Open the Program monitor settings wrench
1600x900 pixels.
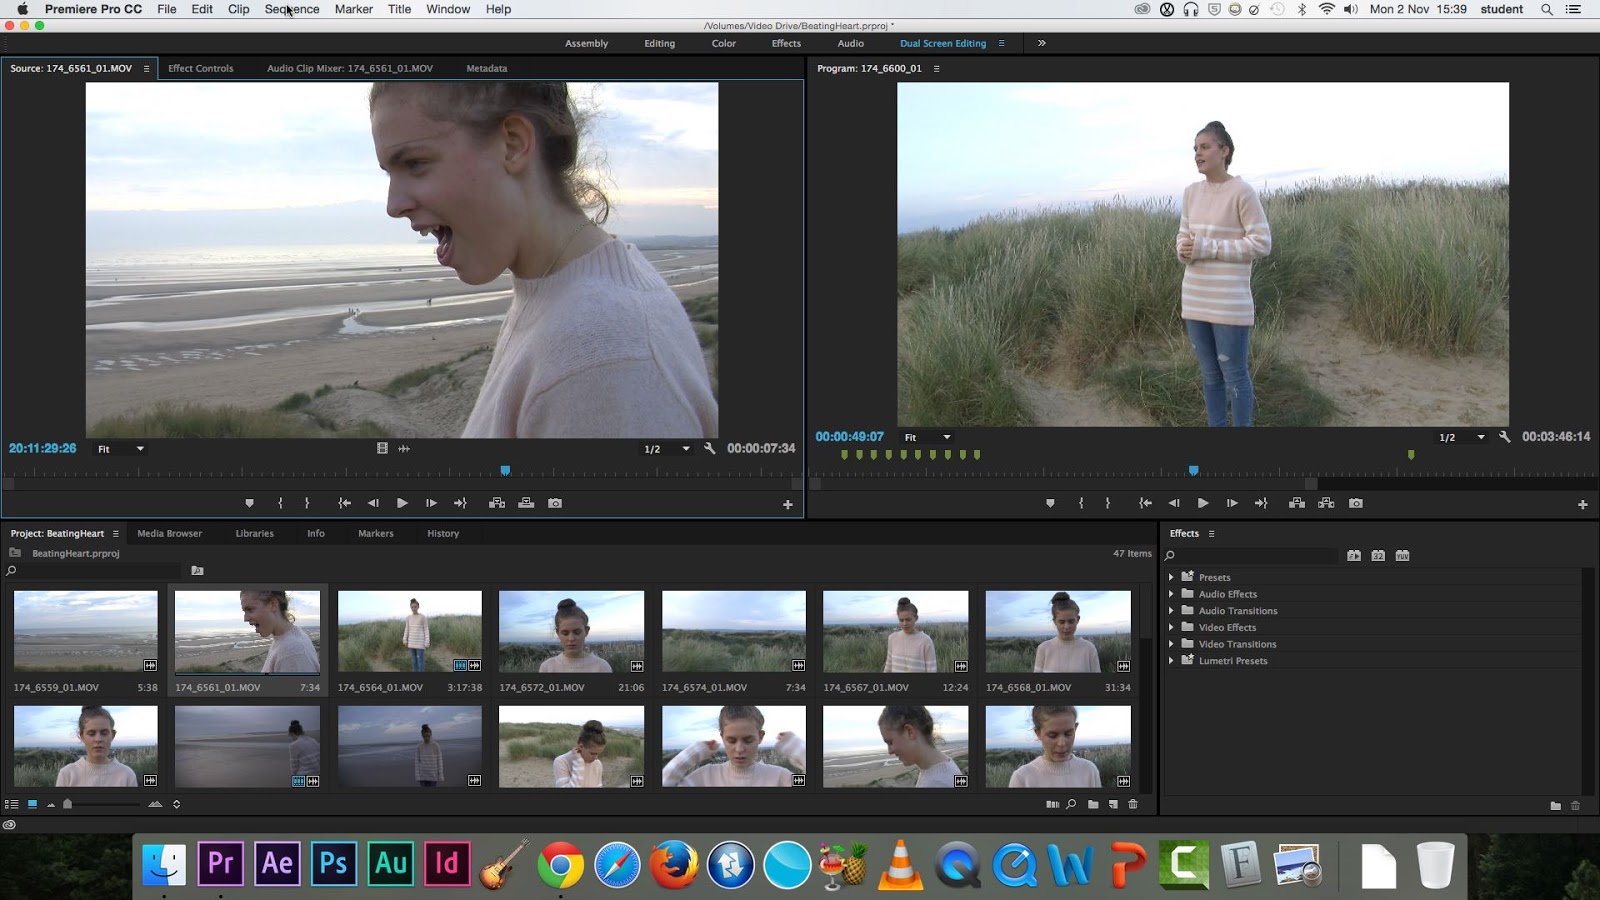[x=1505, y=437]
